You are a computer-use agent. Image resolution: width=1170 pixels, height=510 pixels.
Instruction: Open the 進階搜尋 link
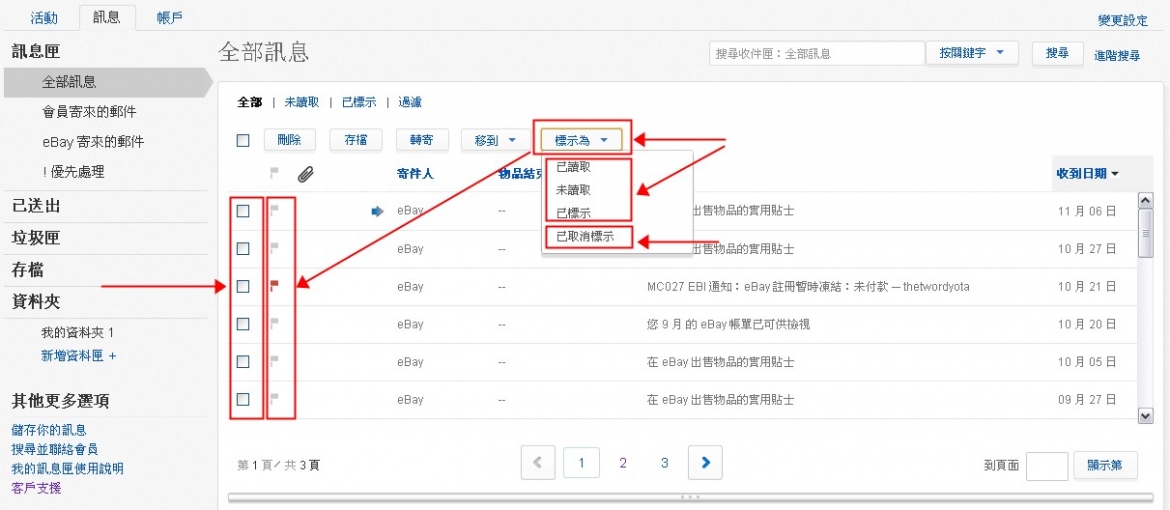pos(1116,56)
